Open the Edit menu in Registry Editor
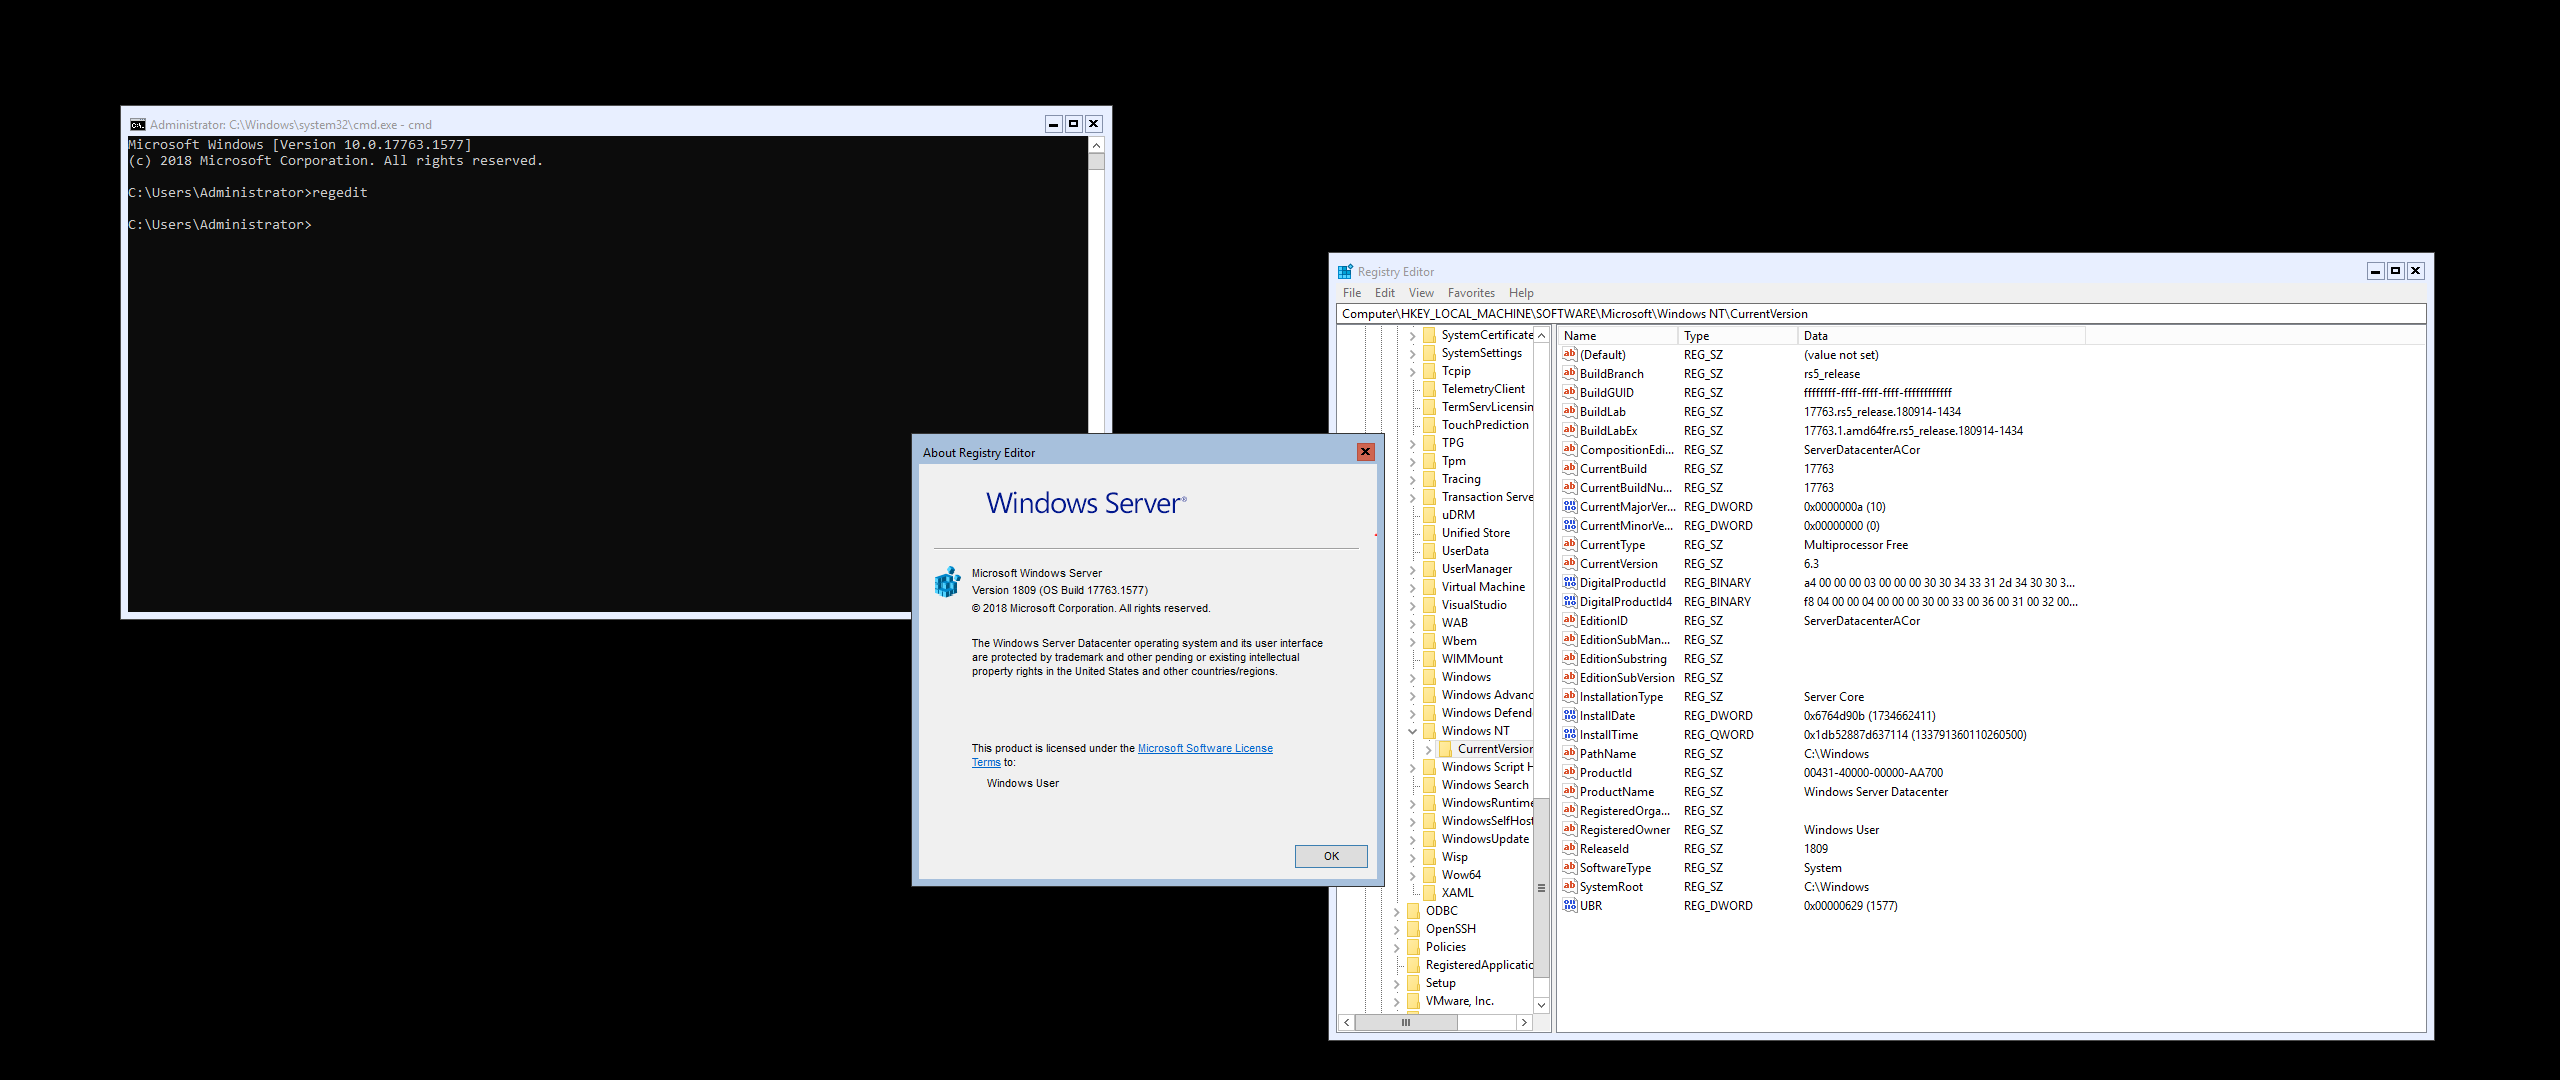2560x1080 pixels. click(x=1384, y=293)
